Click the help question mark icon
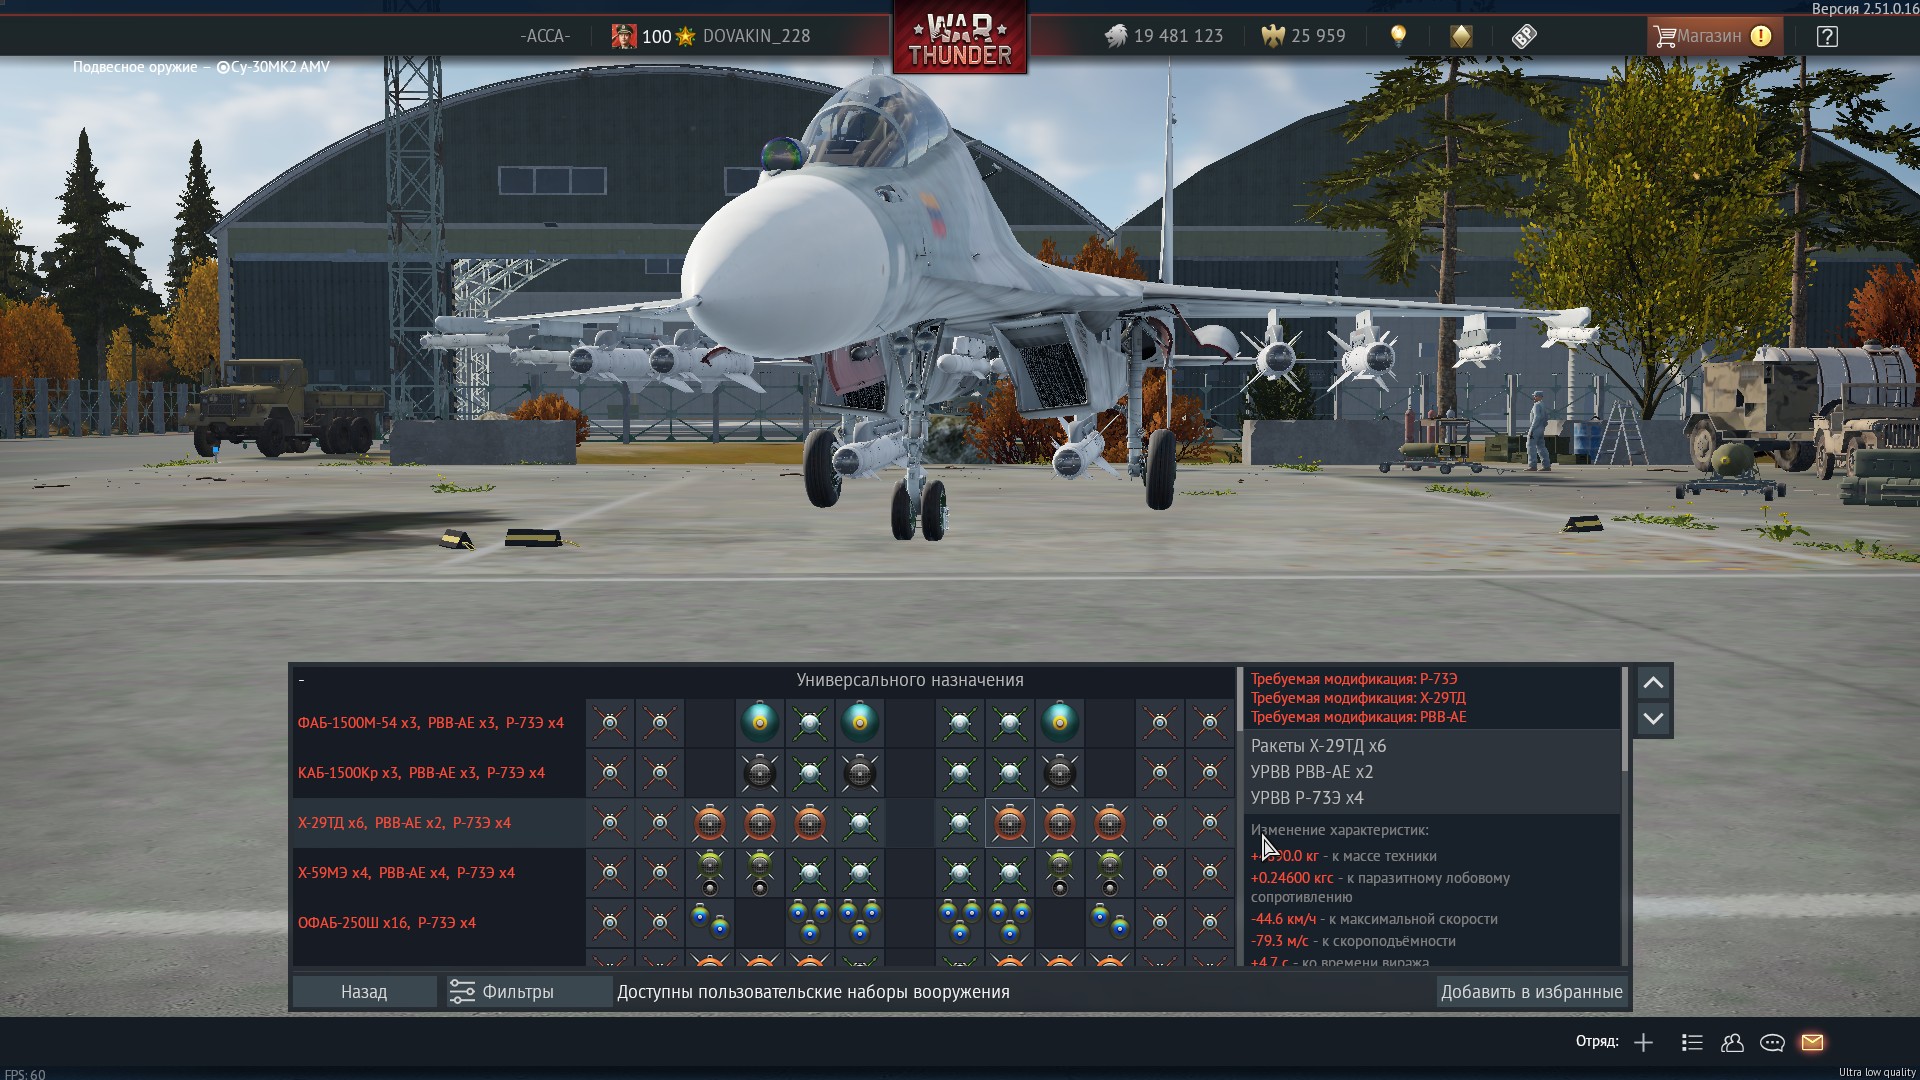Screen dimensions: 1920x1080 tap(1827, 37)
